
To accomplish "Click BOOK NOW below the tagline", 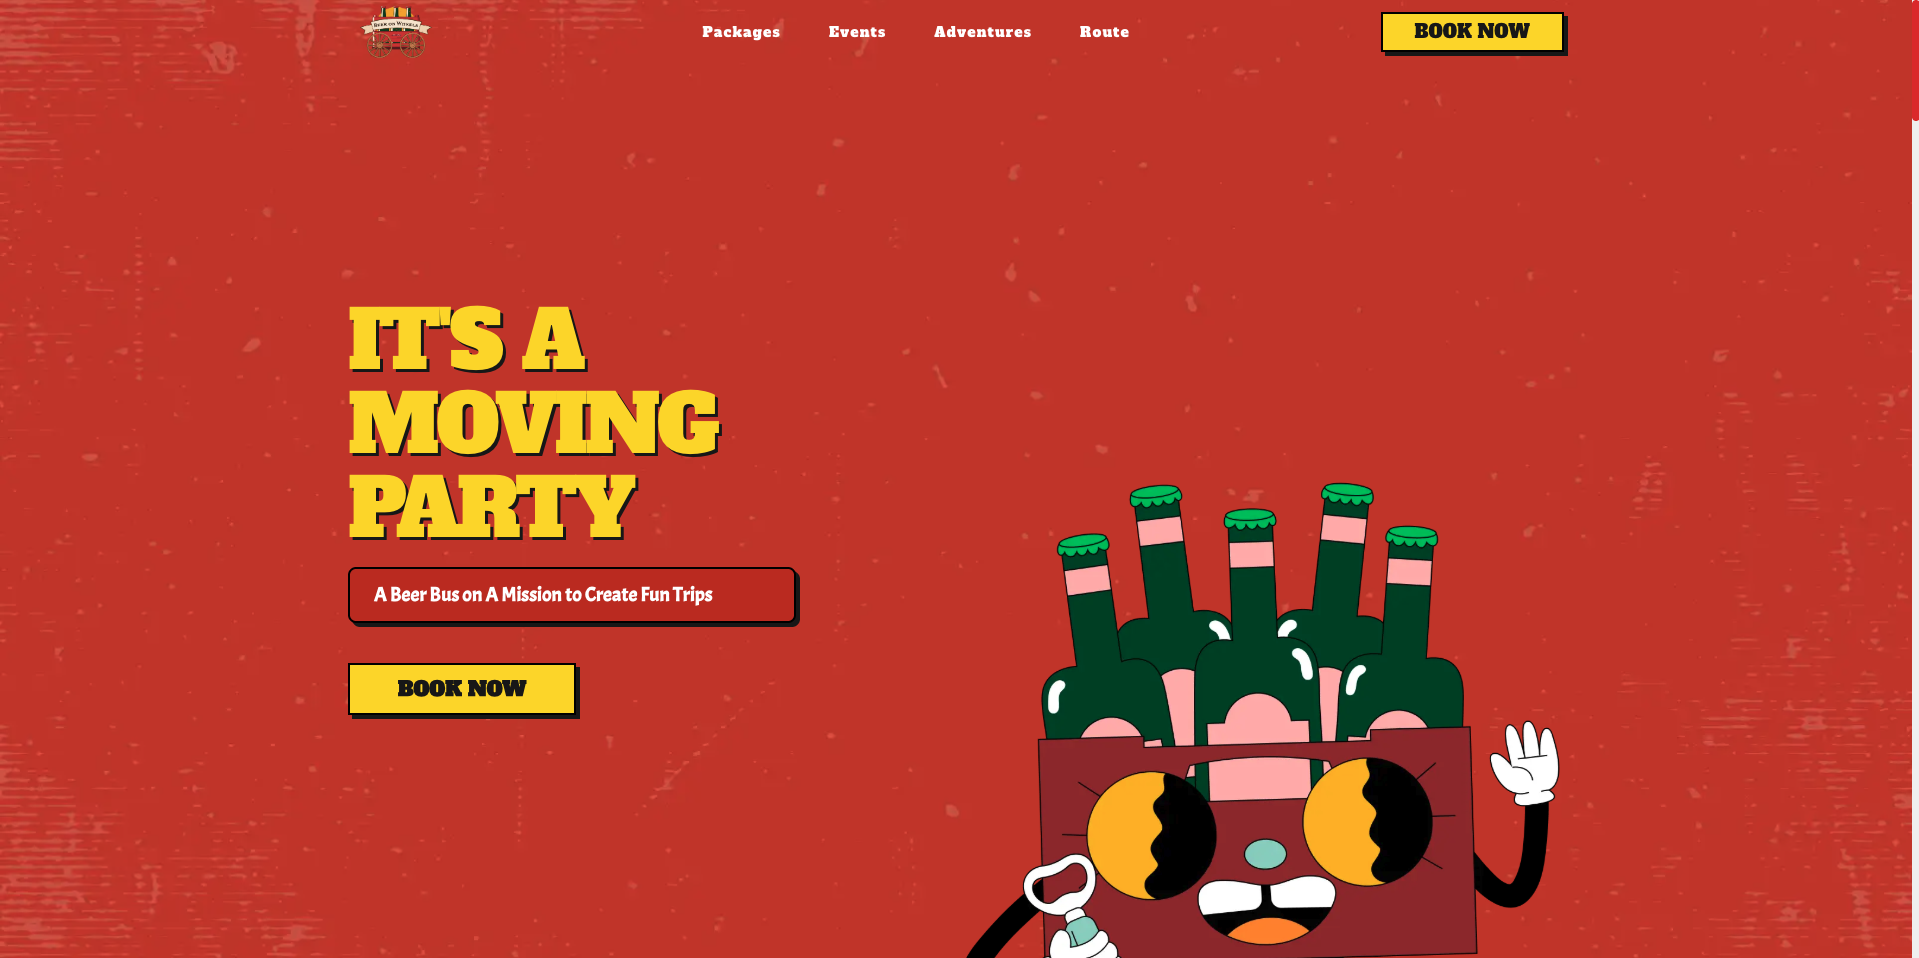I will [462, 689].
